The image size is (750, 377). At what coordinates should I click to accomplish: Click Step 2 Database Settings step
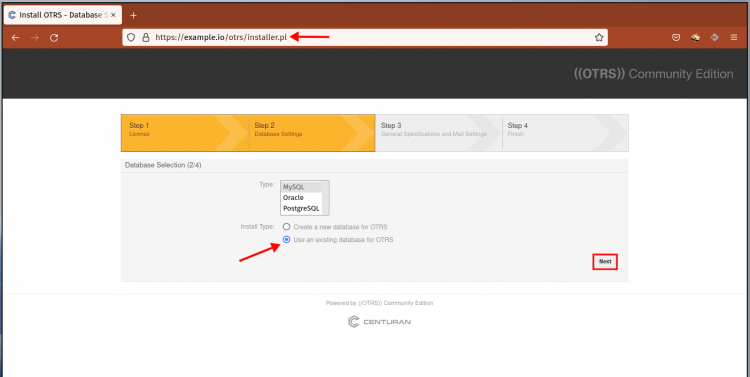point(311,133)
